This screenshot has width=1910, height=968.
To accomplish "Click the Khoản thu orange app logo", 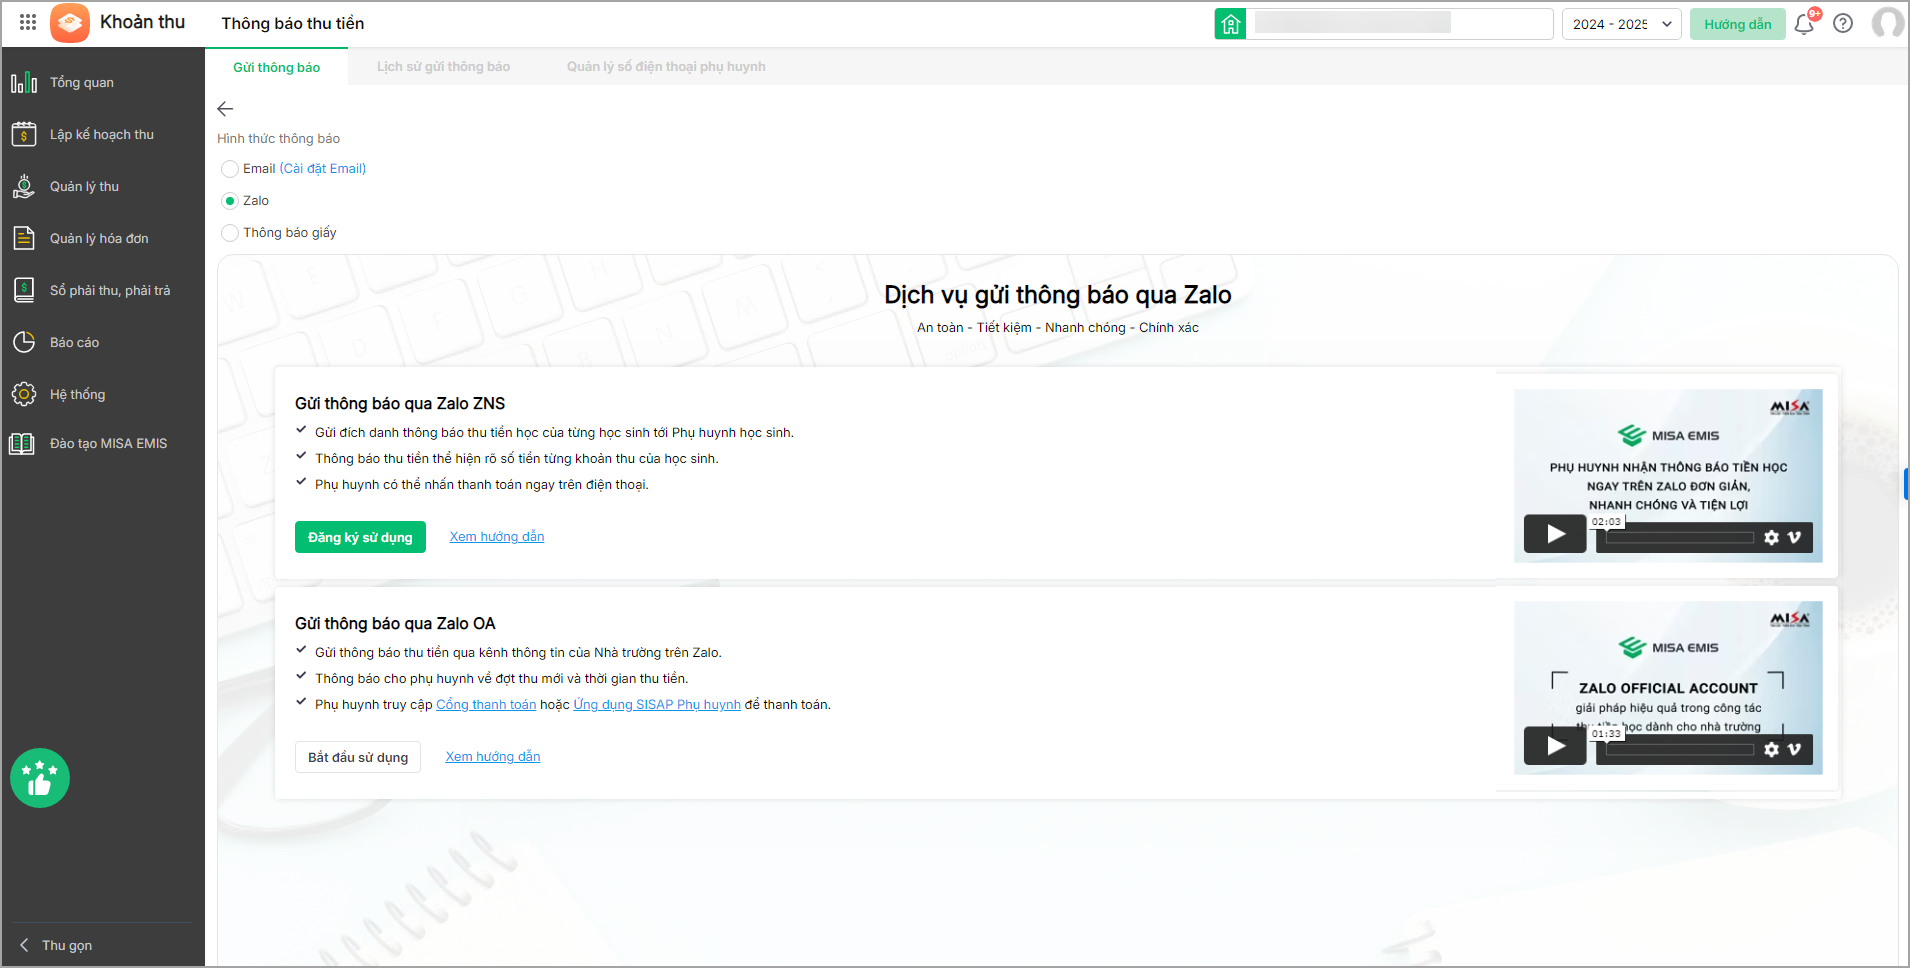I will click(x=70, y=23).
